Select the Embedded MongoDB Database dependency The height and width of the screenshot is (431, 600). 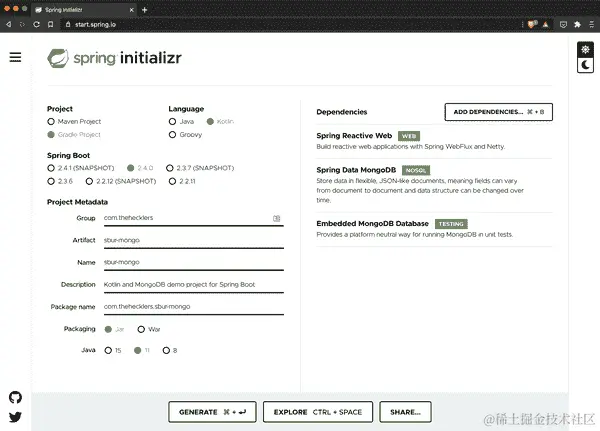(x=434, y=229)
